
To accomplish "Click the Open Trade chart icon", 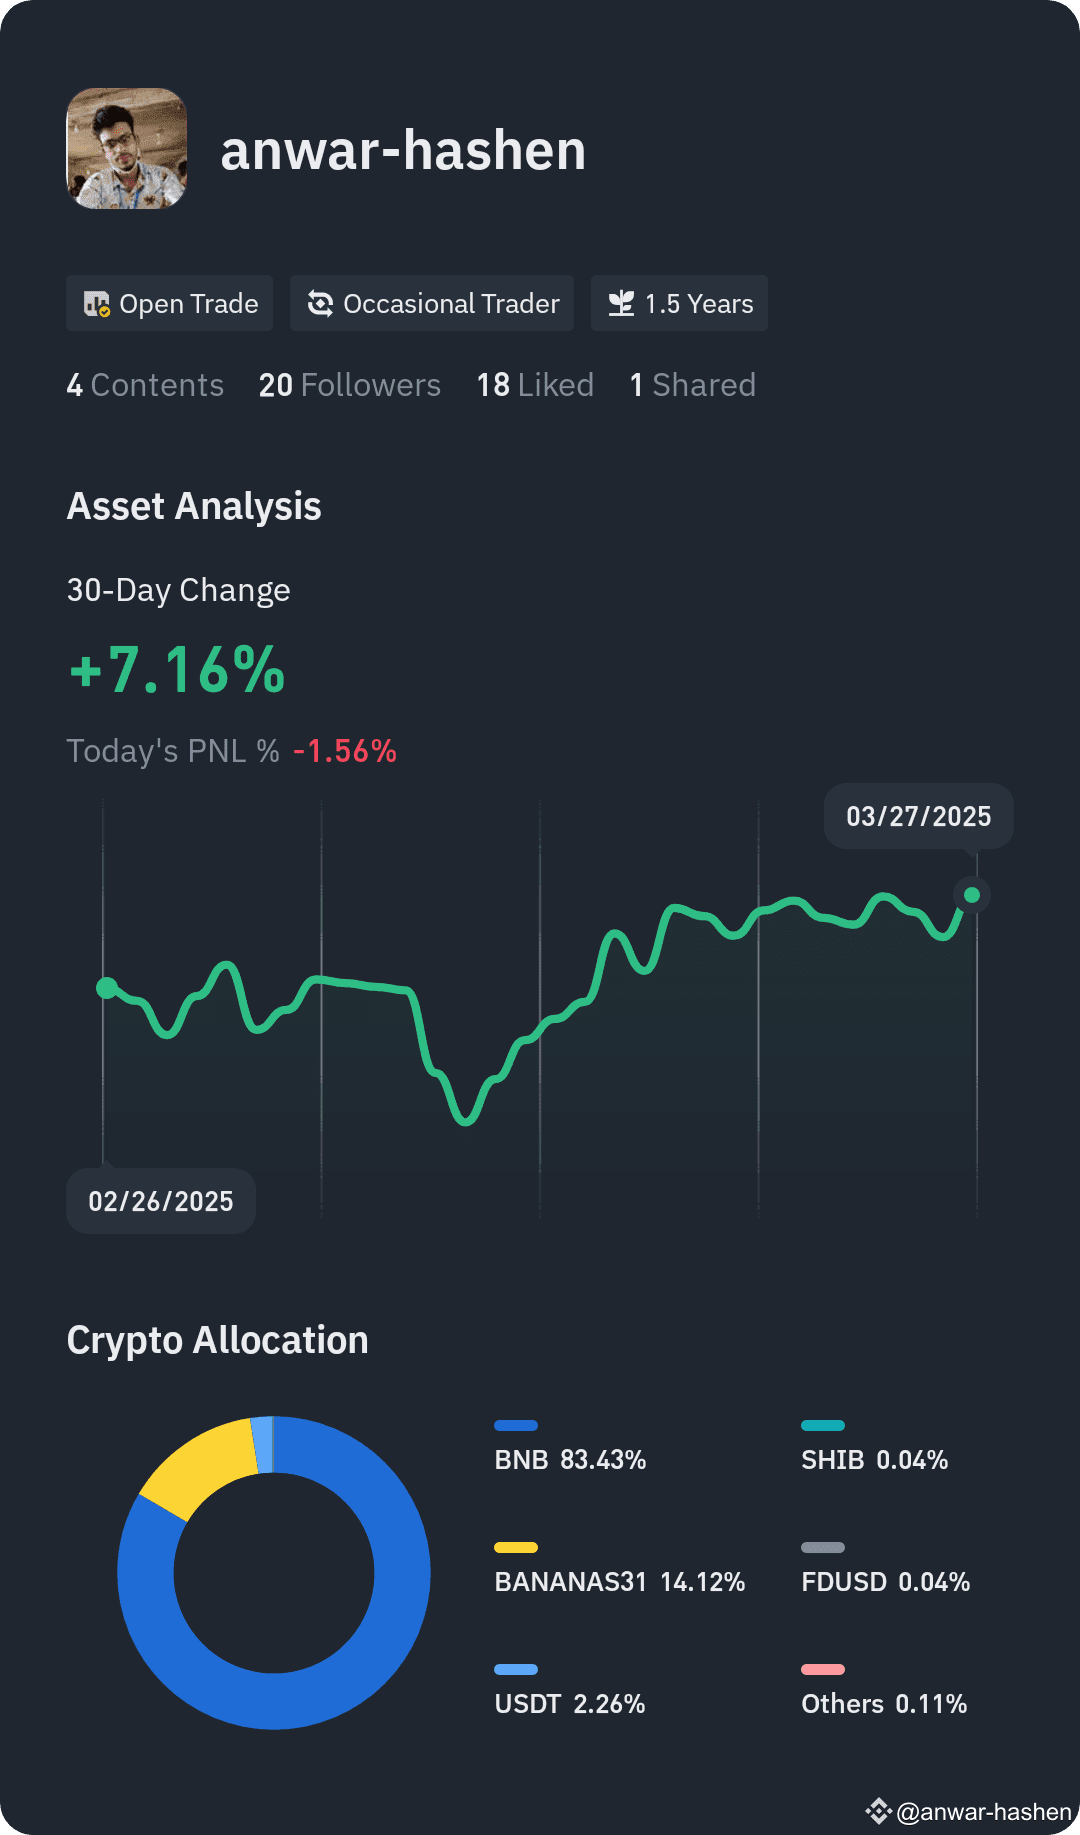I will [97, 304].
